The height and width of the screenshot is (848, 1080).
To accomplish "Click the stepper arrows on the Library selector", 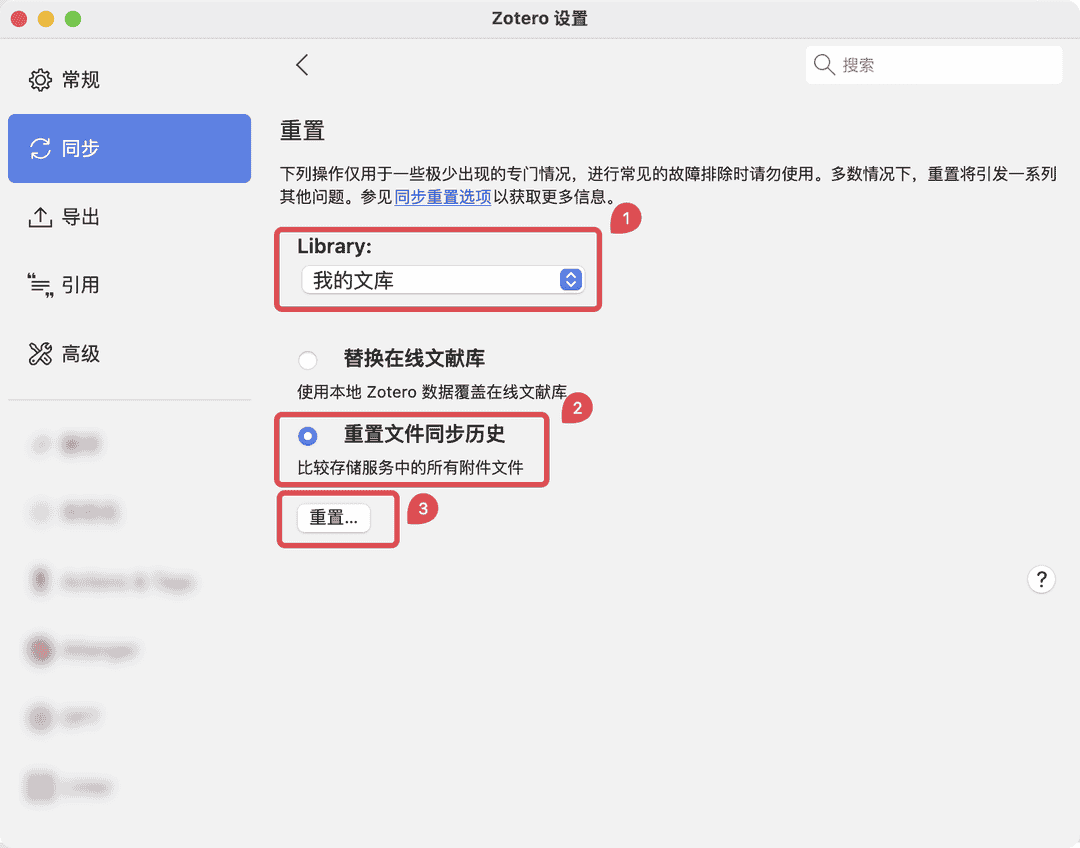I will point(570,280).
